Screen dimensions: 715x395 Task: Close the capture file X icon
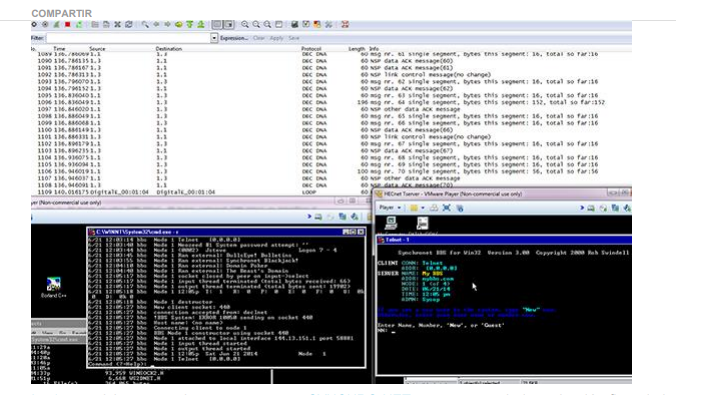click(117, 25)
